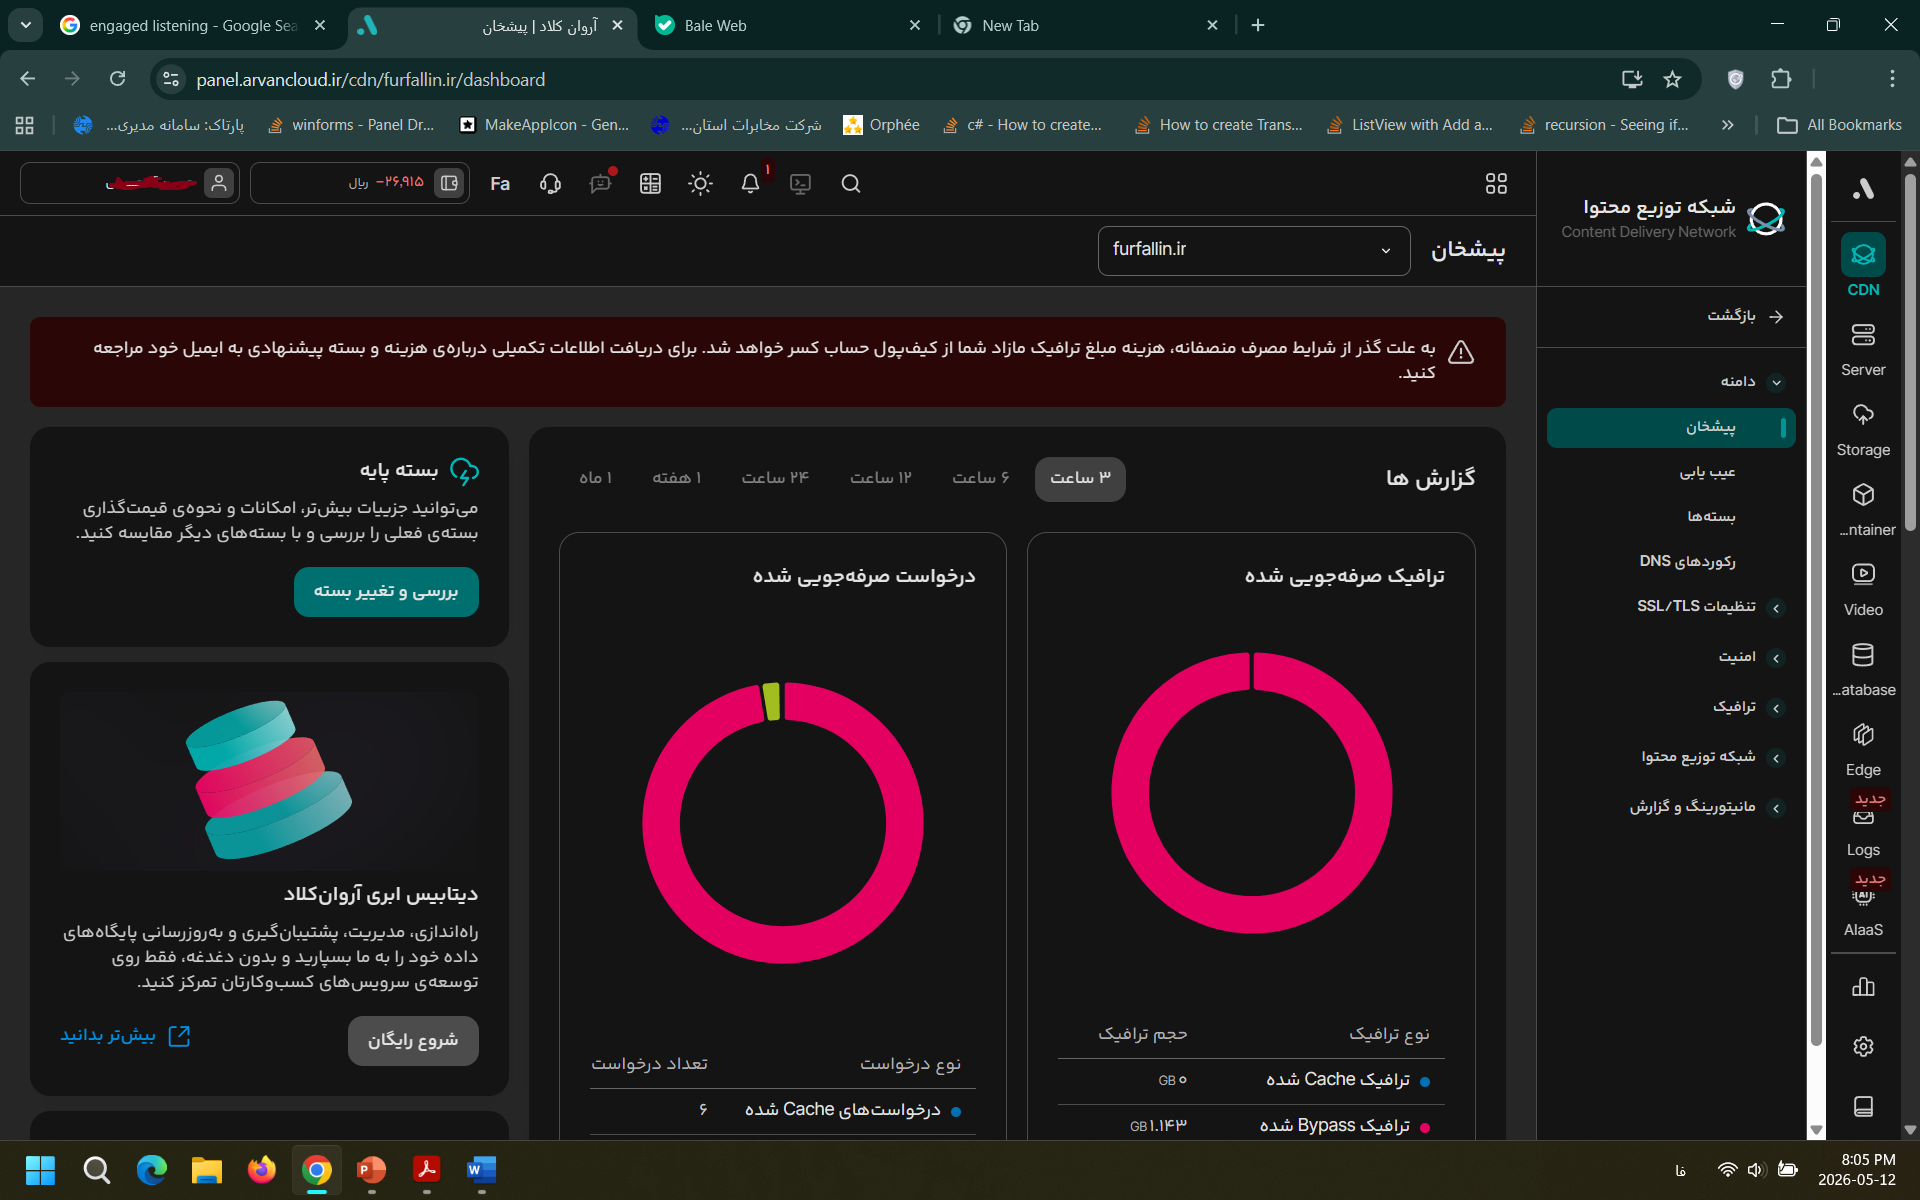Open the Storage product in right rail

pyautogui.click(x=1863, y=430)
